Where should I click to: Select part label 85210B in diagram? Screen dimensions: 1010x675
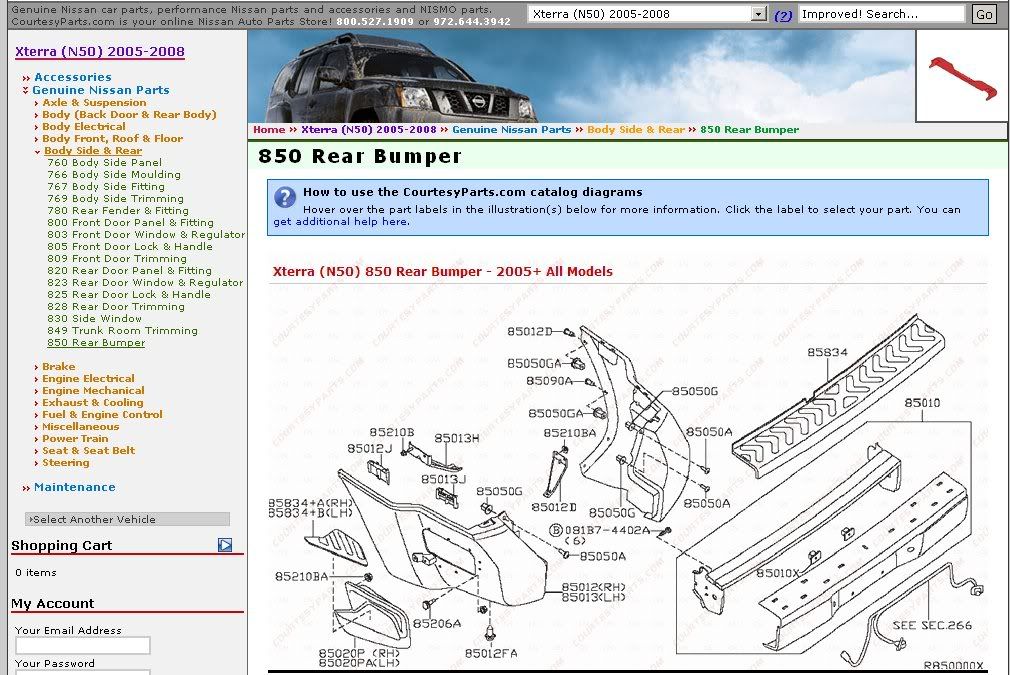[x=392, y=432]
